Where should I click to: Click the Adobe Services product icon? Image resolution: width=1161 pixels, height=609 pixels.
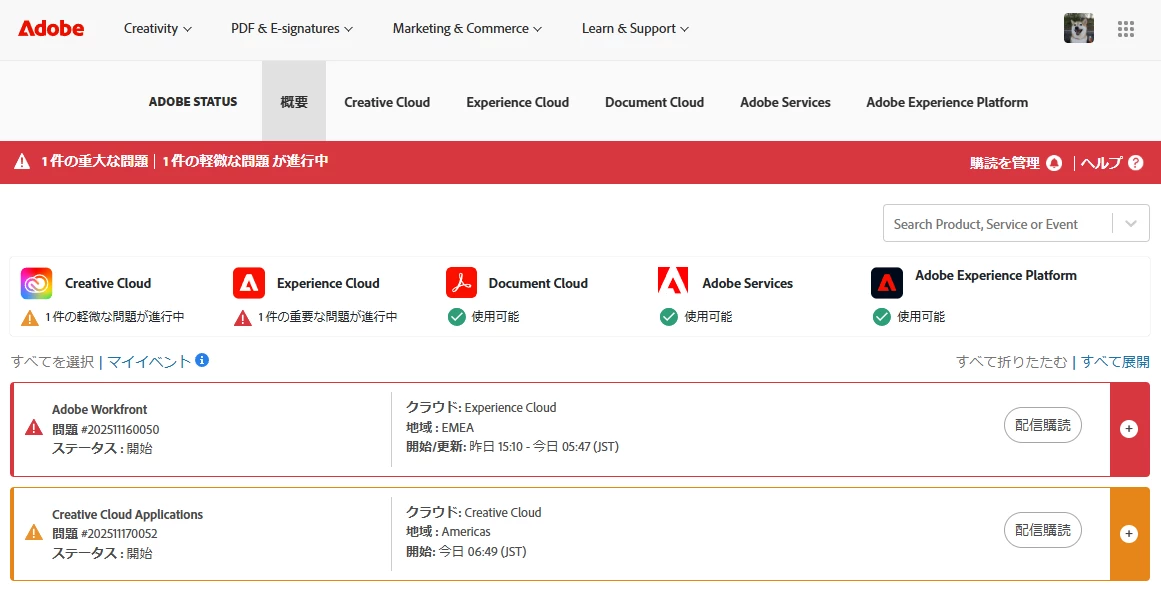click(673, 281)
